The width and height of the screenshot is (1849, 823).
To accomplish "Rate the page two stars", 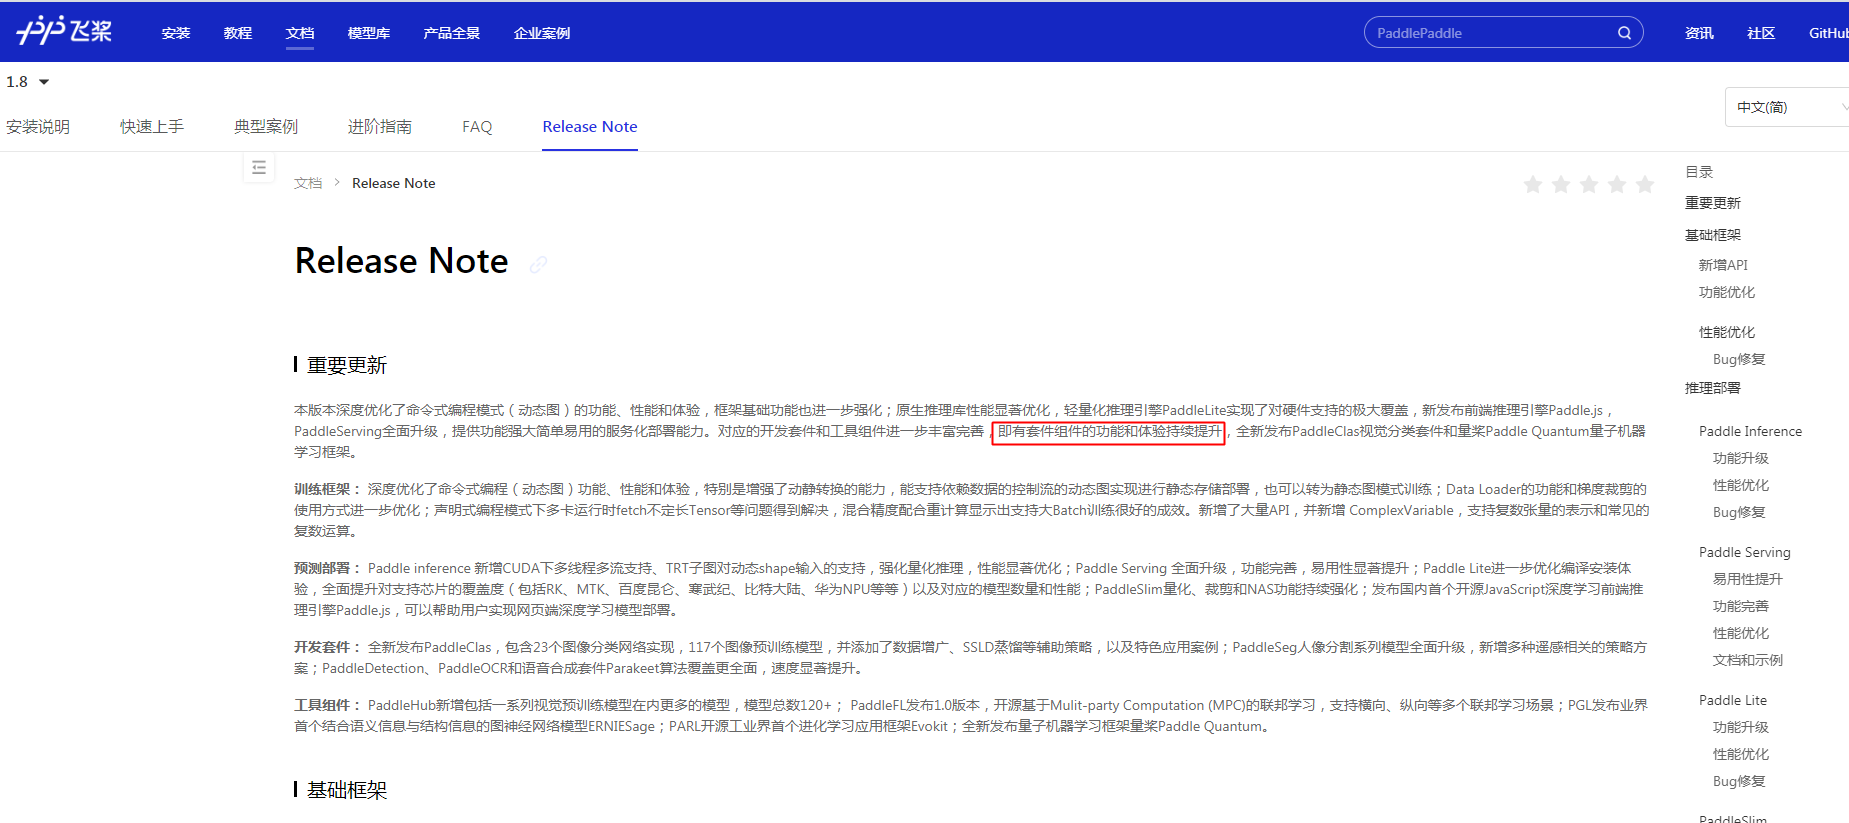I will point(1560,184).
